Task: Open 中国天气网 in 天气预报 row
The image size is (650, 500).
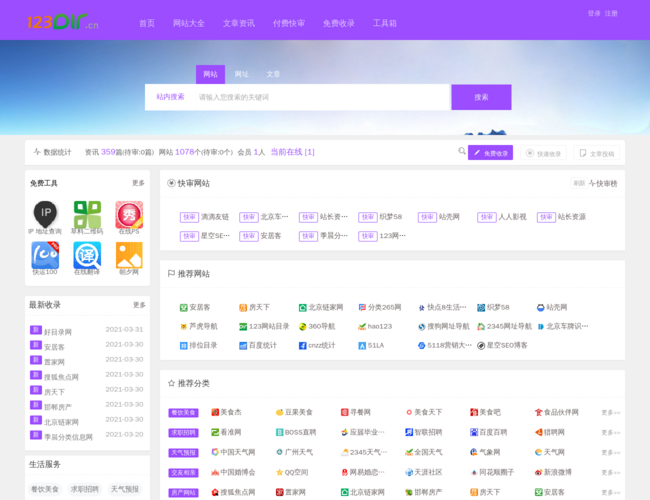Action: pos(233,452)
